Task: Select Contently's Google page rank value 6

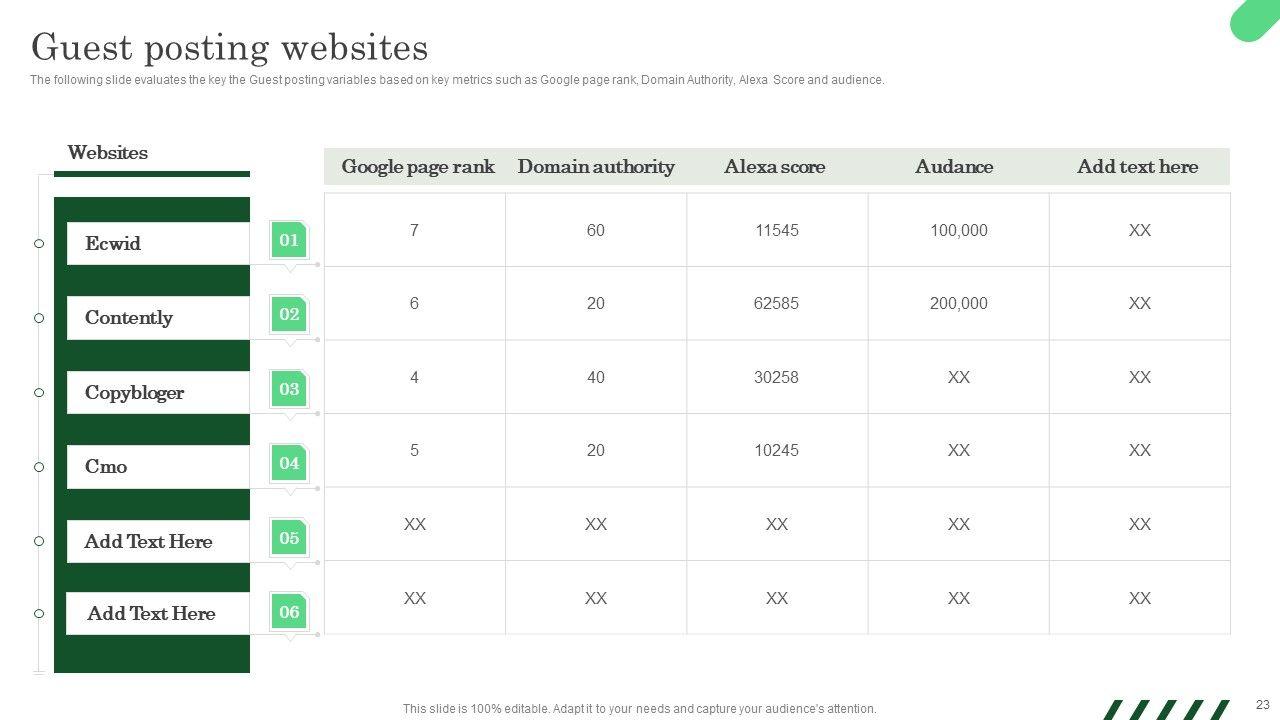Action: click(x=414, y=303)
